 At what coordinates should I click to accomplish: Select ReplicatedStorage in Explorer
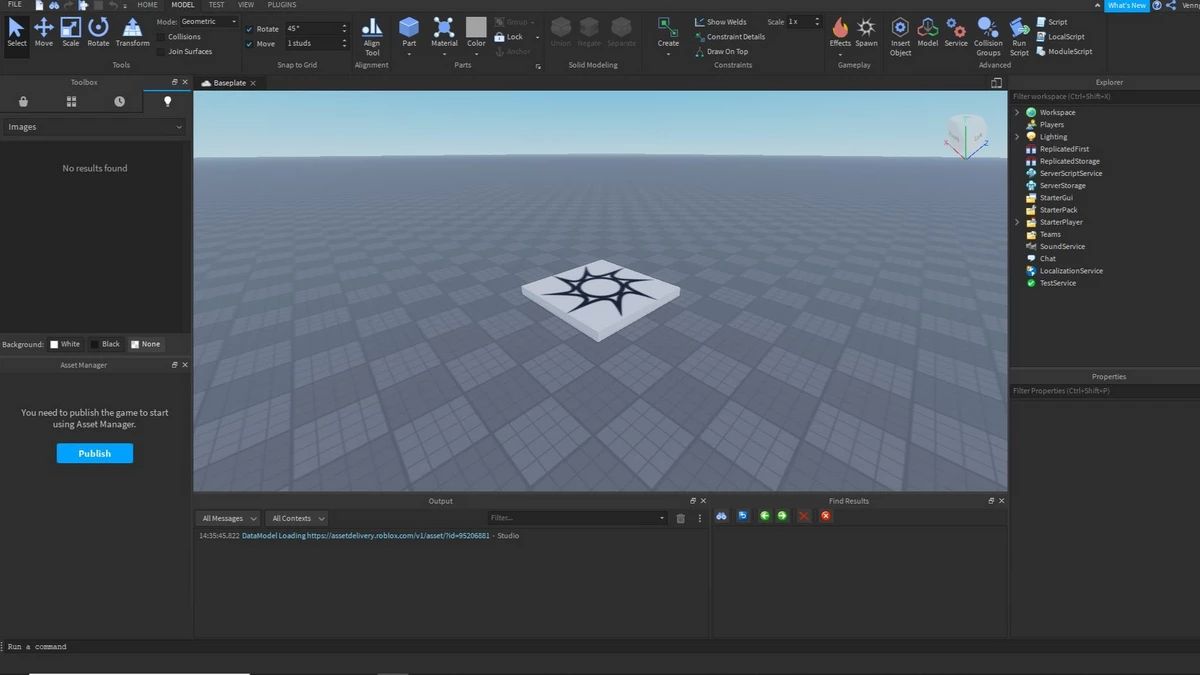click(x=1069, y=161)
